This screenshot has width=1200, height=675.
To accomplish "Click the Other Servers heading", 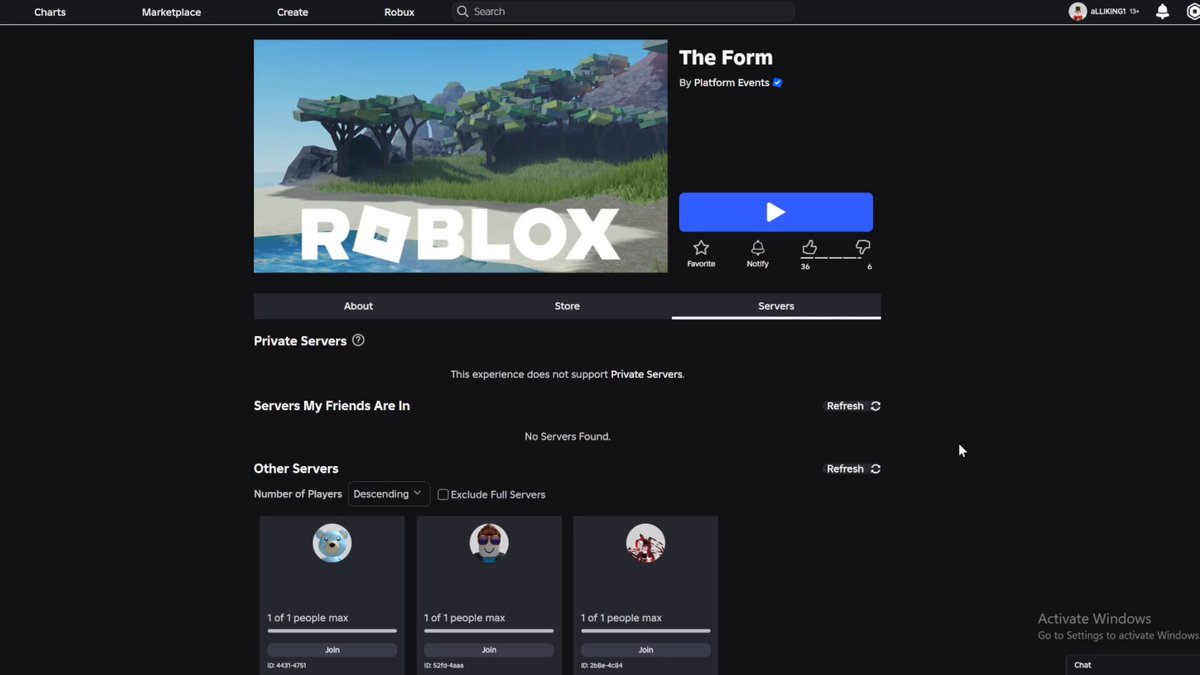I will point(296,469).
